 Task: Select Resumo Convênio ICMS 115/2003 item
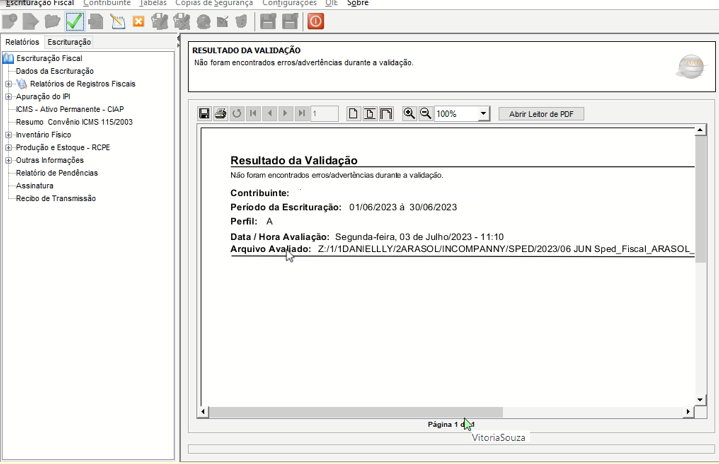point(74,122)
